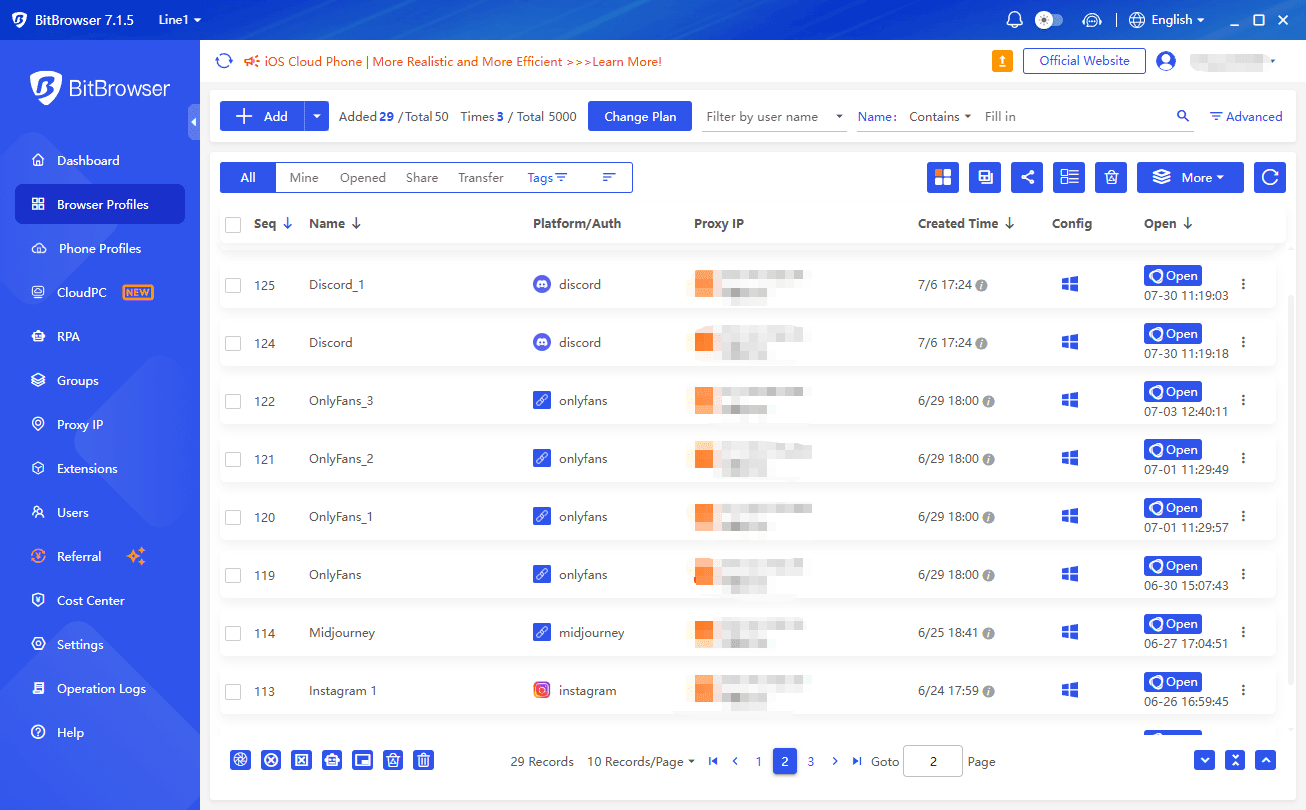Image resolution: width=1306 pixels, height=810 pixels.
Task: Open the Tags filter
Action: (547, 177)
